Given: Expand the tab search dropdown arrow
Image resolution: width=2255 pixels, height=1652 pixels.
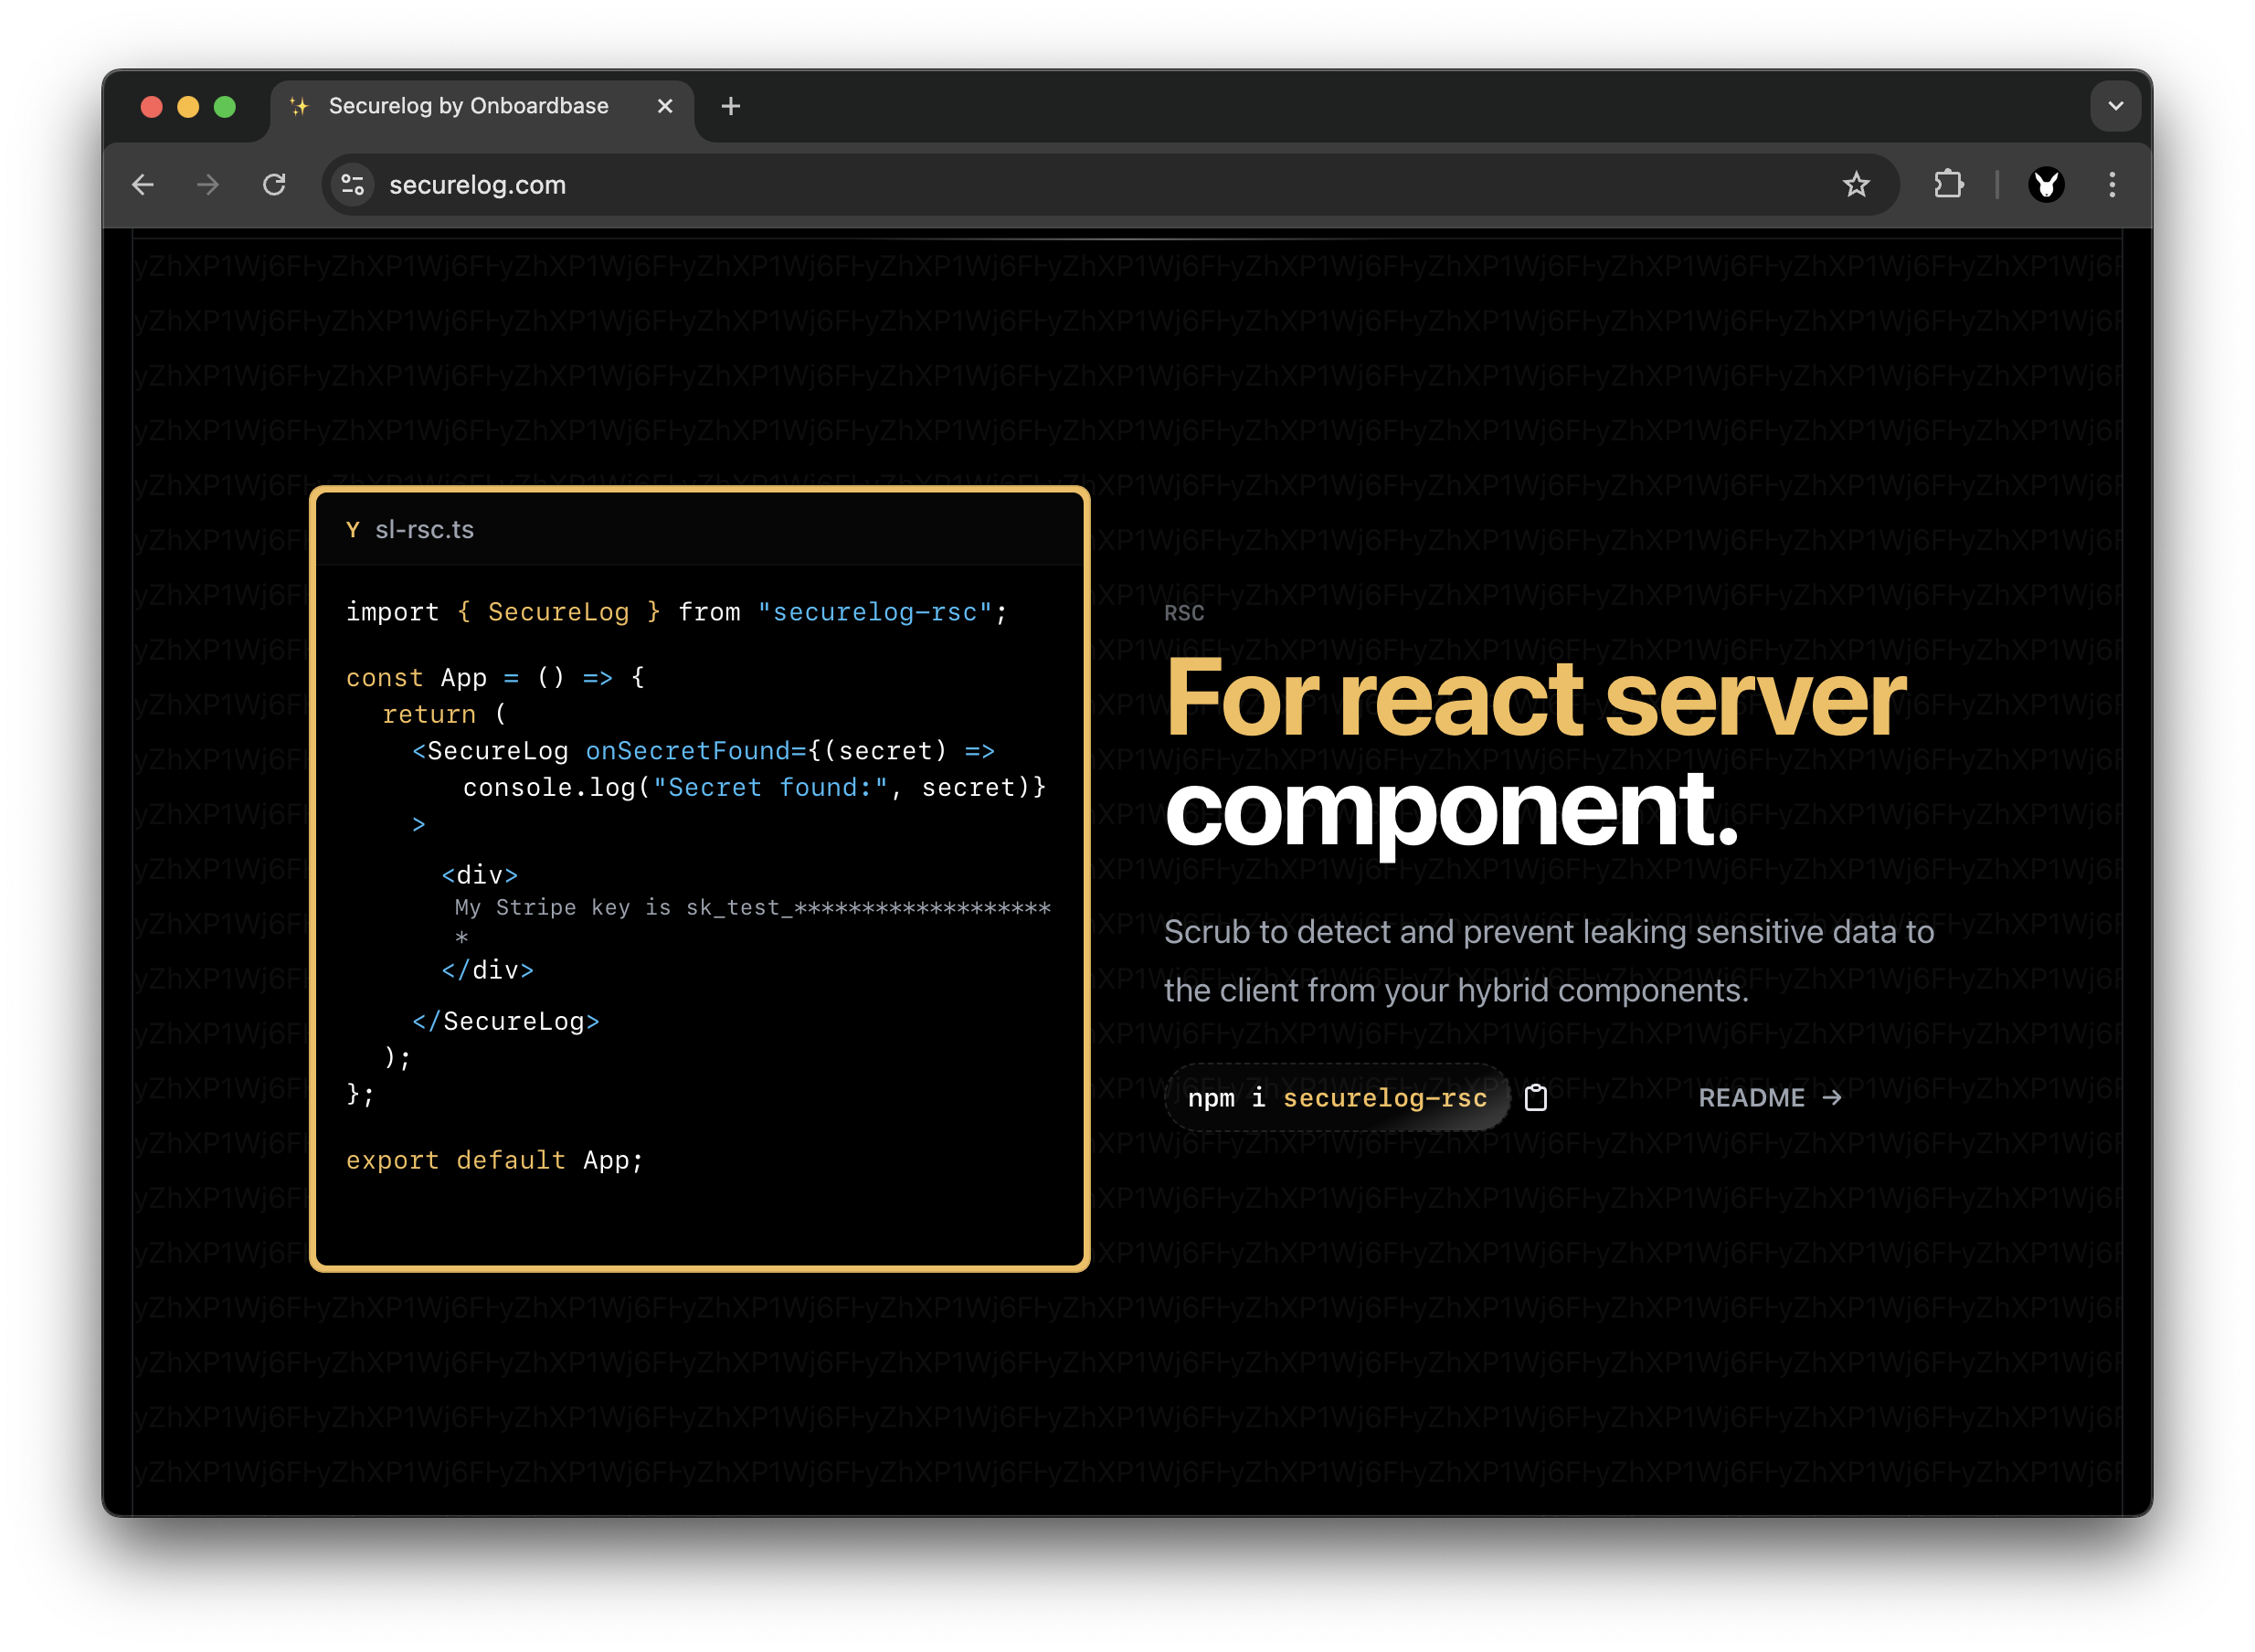Looking at the screenshot, I should point(2115,106).
